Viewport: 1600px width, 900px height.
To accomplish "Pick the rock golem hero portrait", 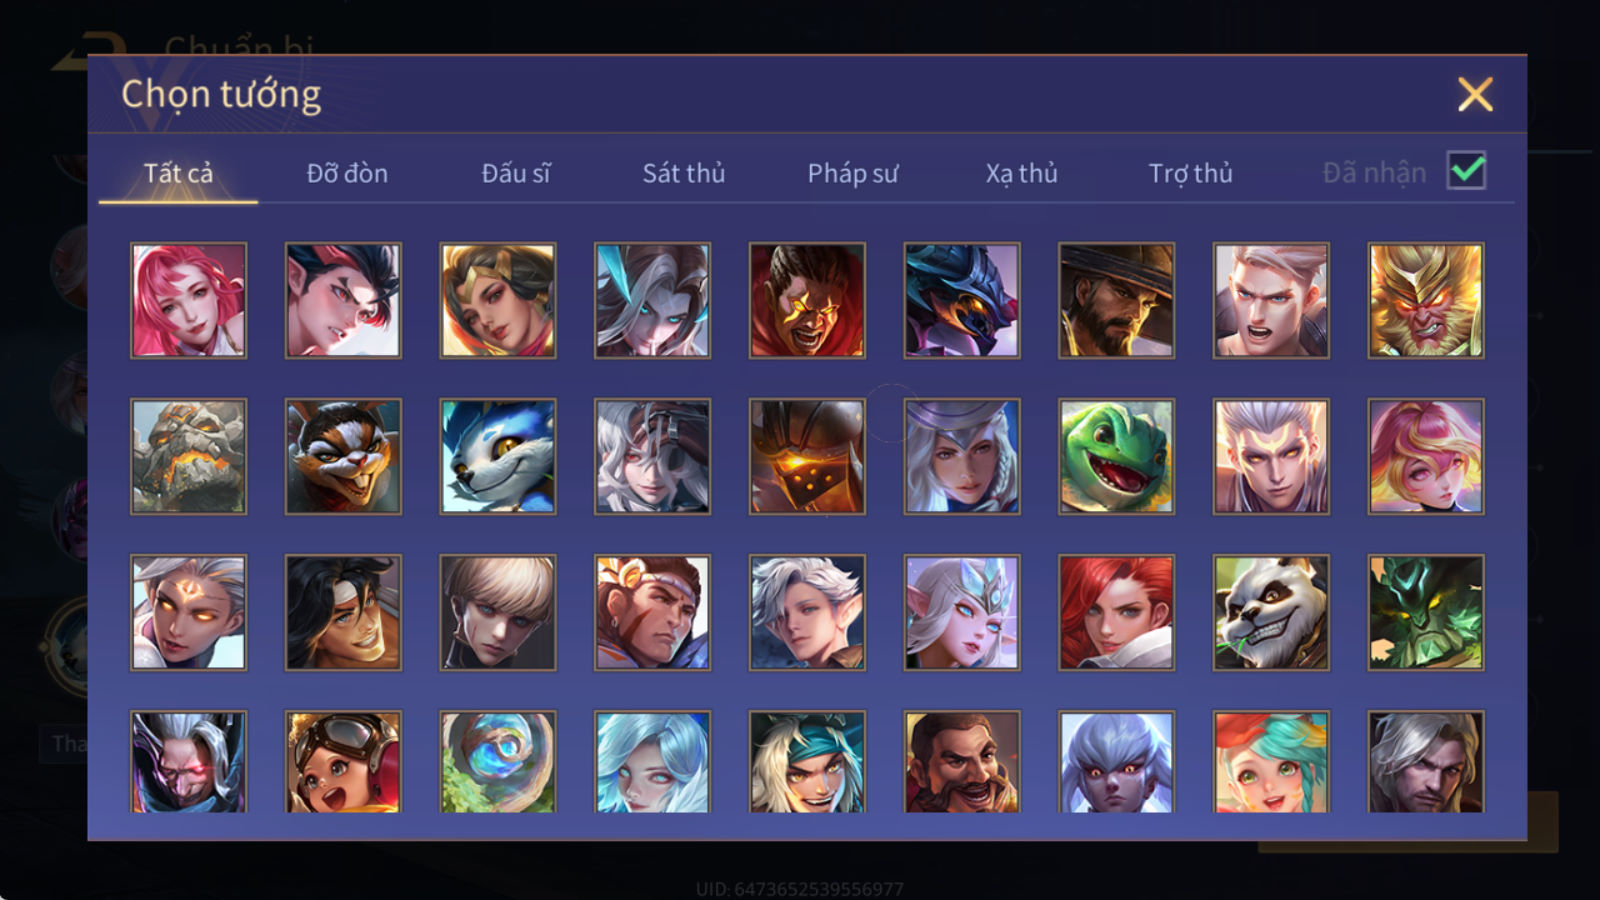I will 188,457.
